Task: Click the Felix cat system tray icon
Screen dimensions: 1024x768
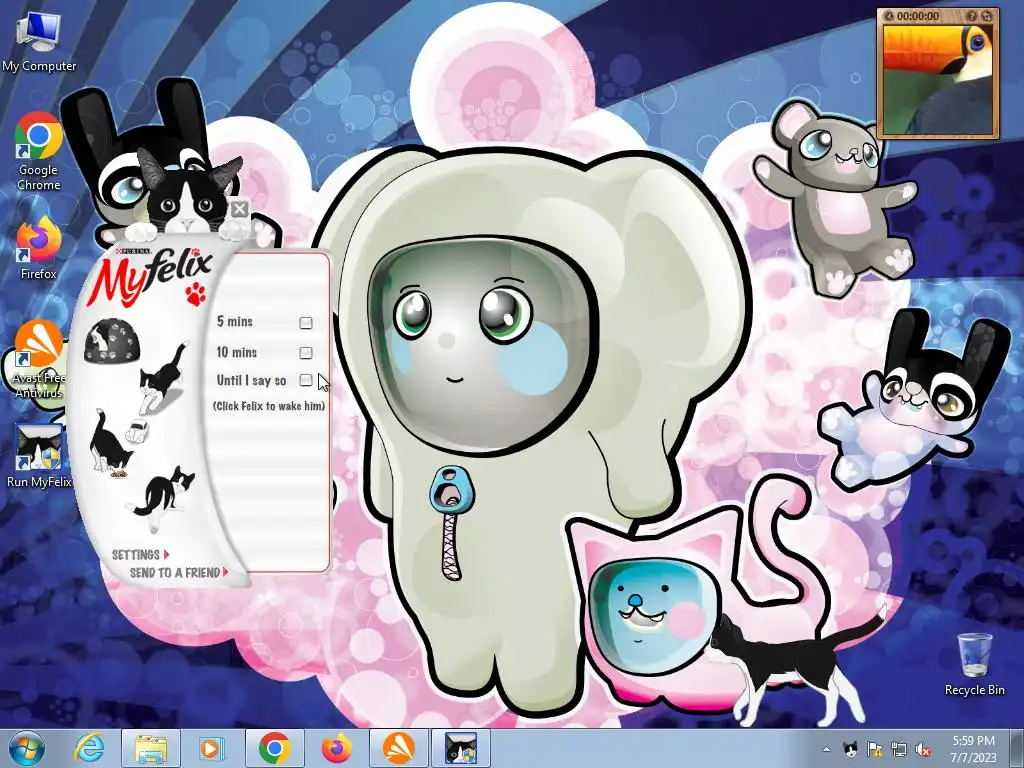Action: pos(850,749)
